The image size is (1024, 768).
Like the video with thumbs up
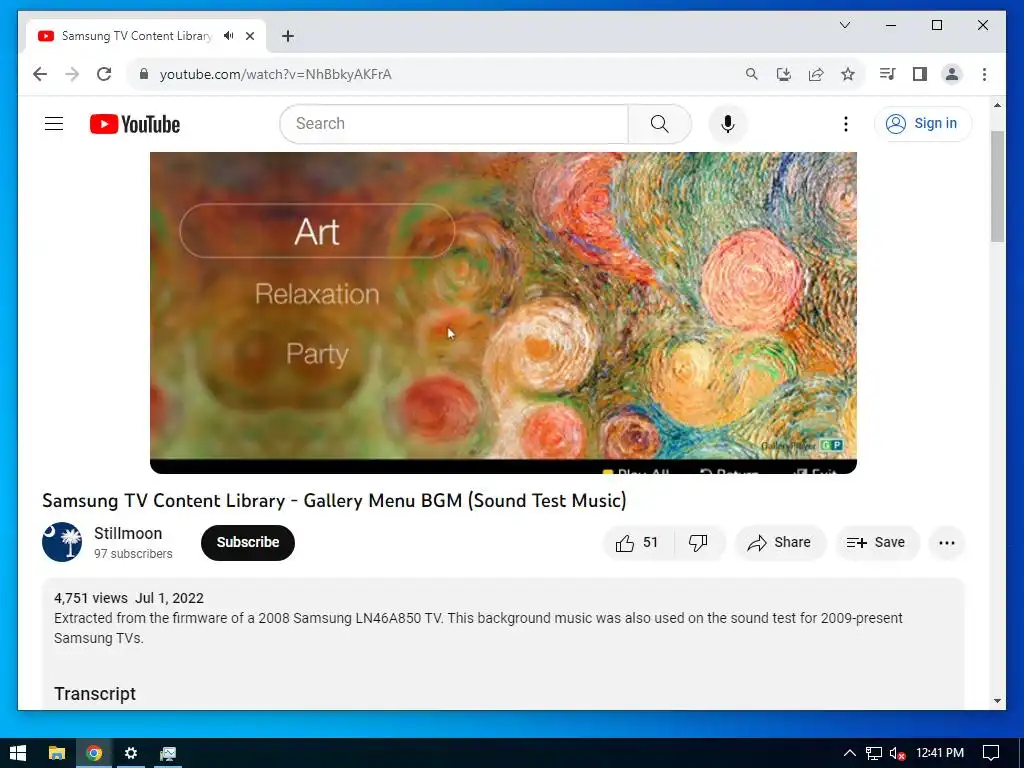[x=637, y=543]
